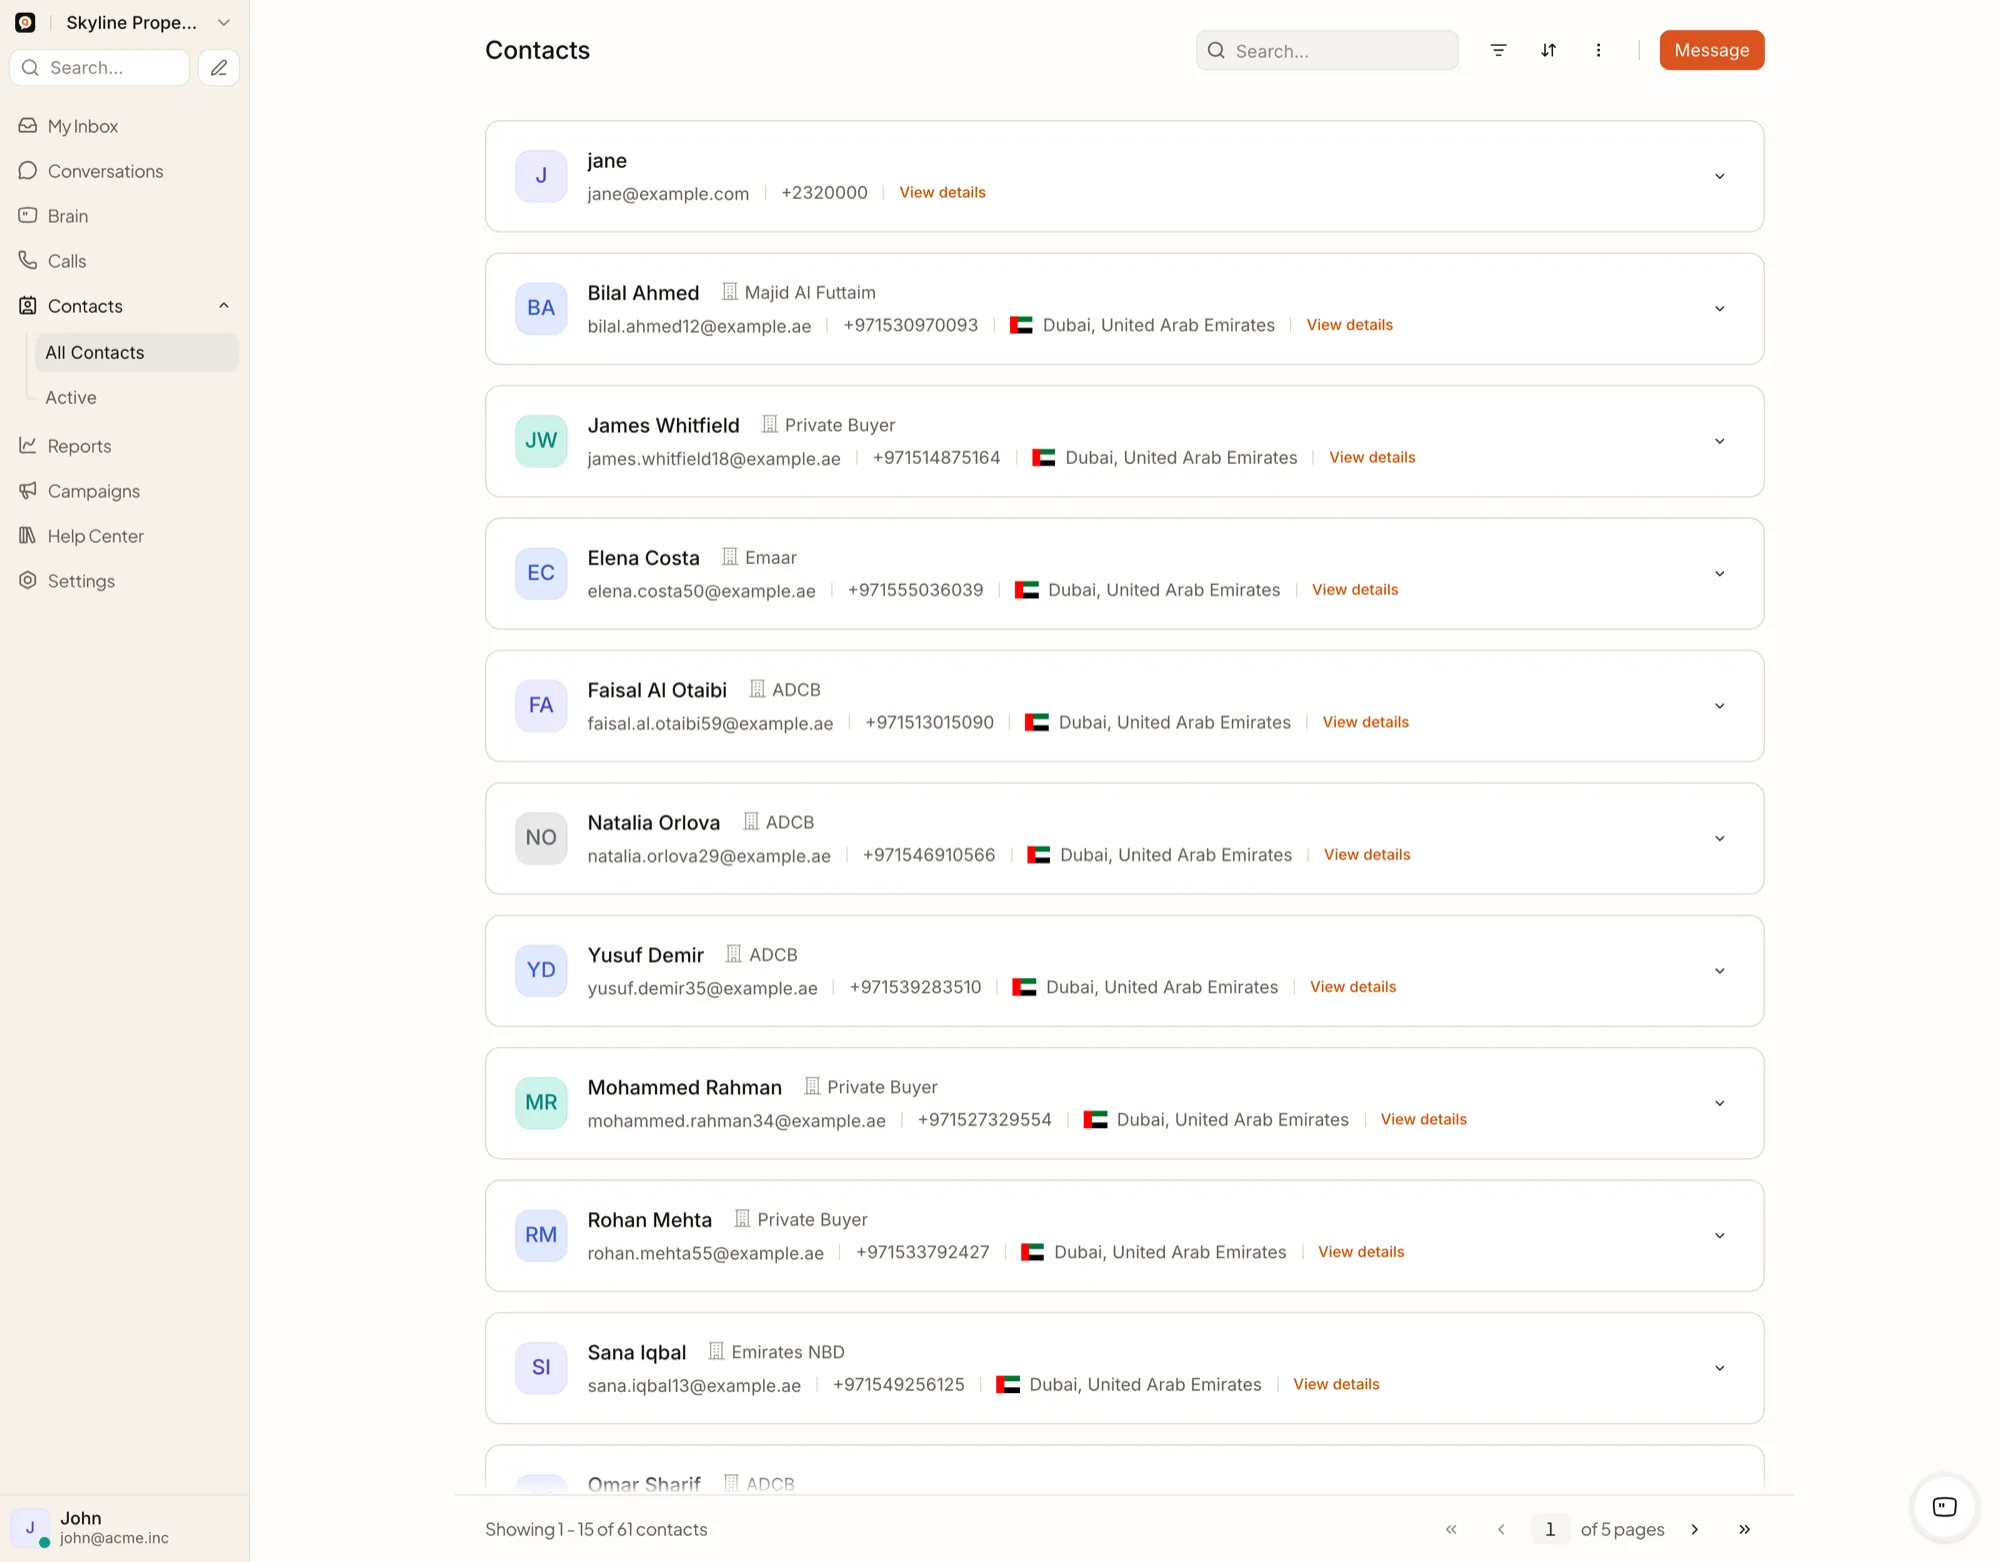The height and width of the screenshot is (1562, 2000).
Task: Click the EC avatar for Elena Costa
Action: point(541,573)
